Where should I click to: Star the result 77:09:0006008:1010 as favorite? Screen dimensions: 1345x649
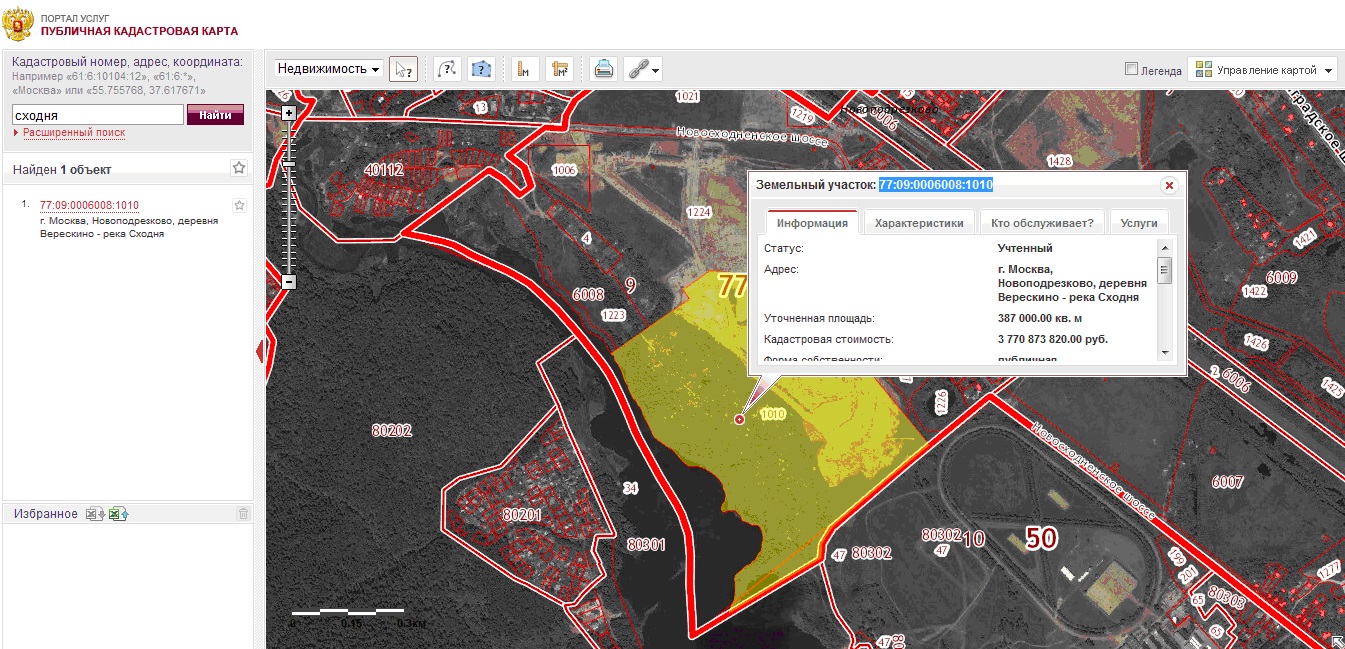tap(239, 205)
